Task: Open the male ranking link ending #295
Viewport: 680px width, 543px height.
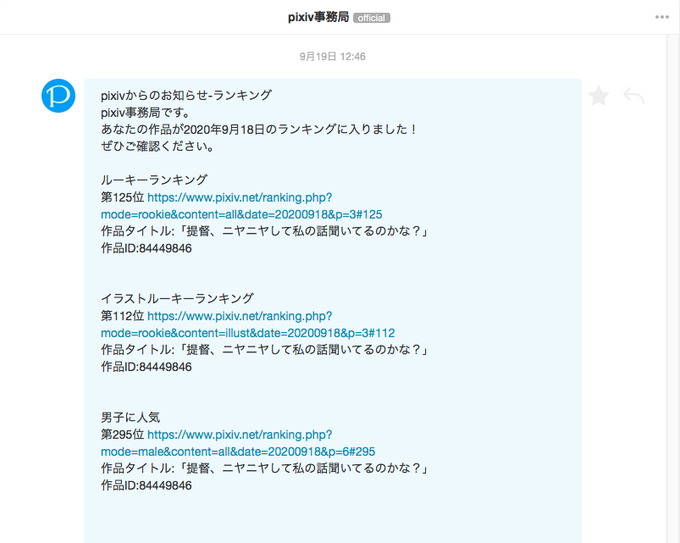Action: click(x=238, y=443)
